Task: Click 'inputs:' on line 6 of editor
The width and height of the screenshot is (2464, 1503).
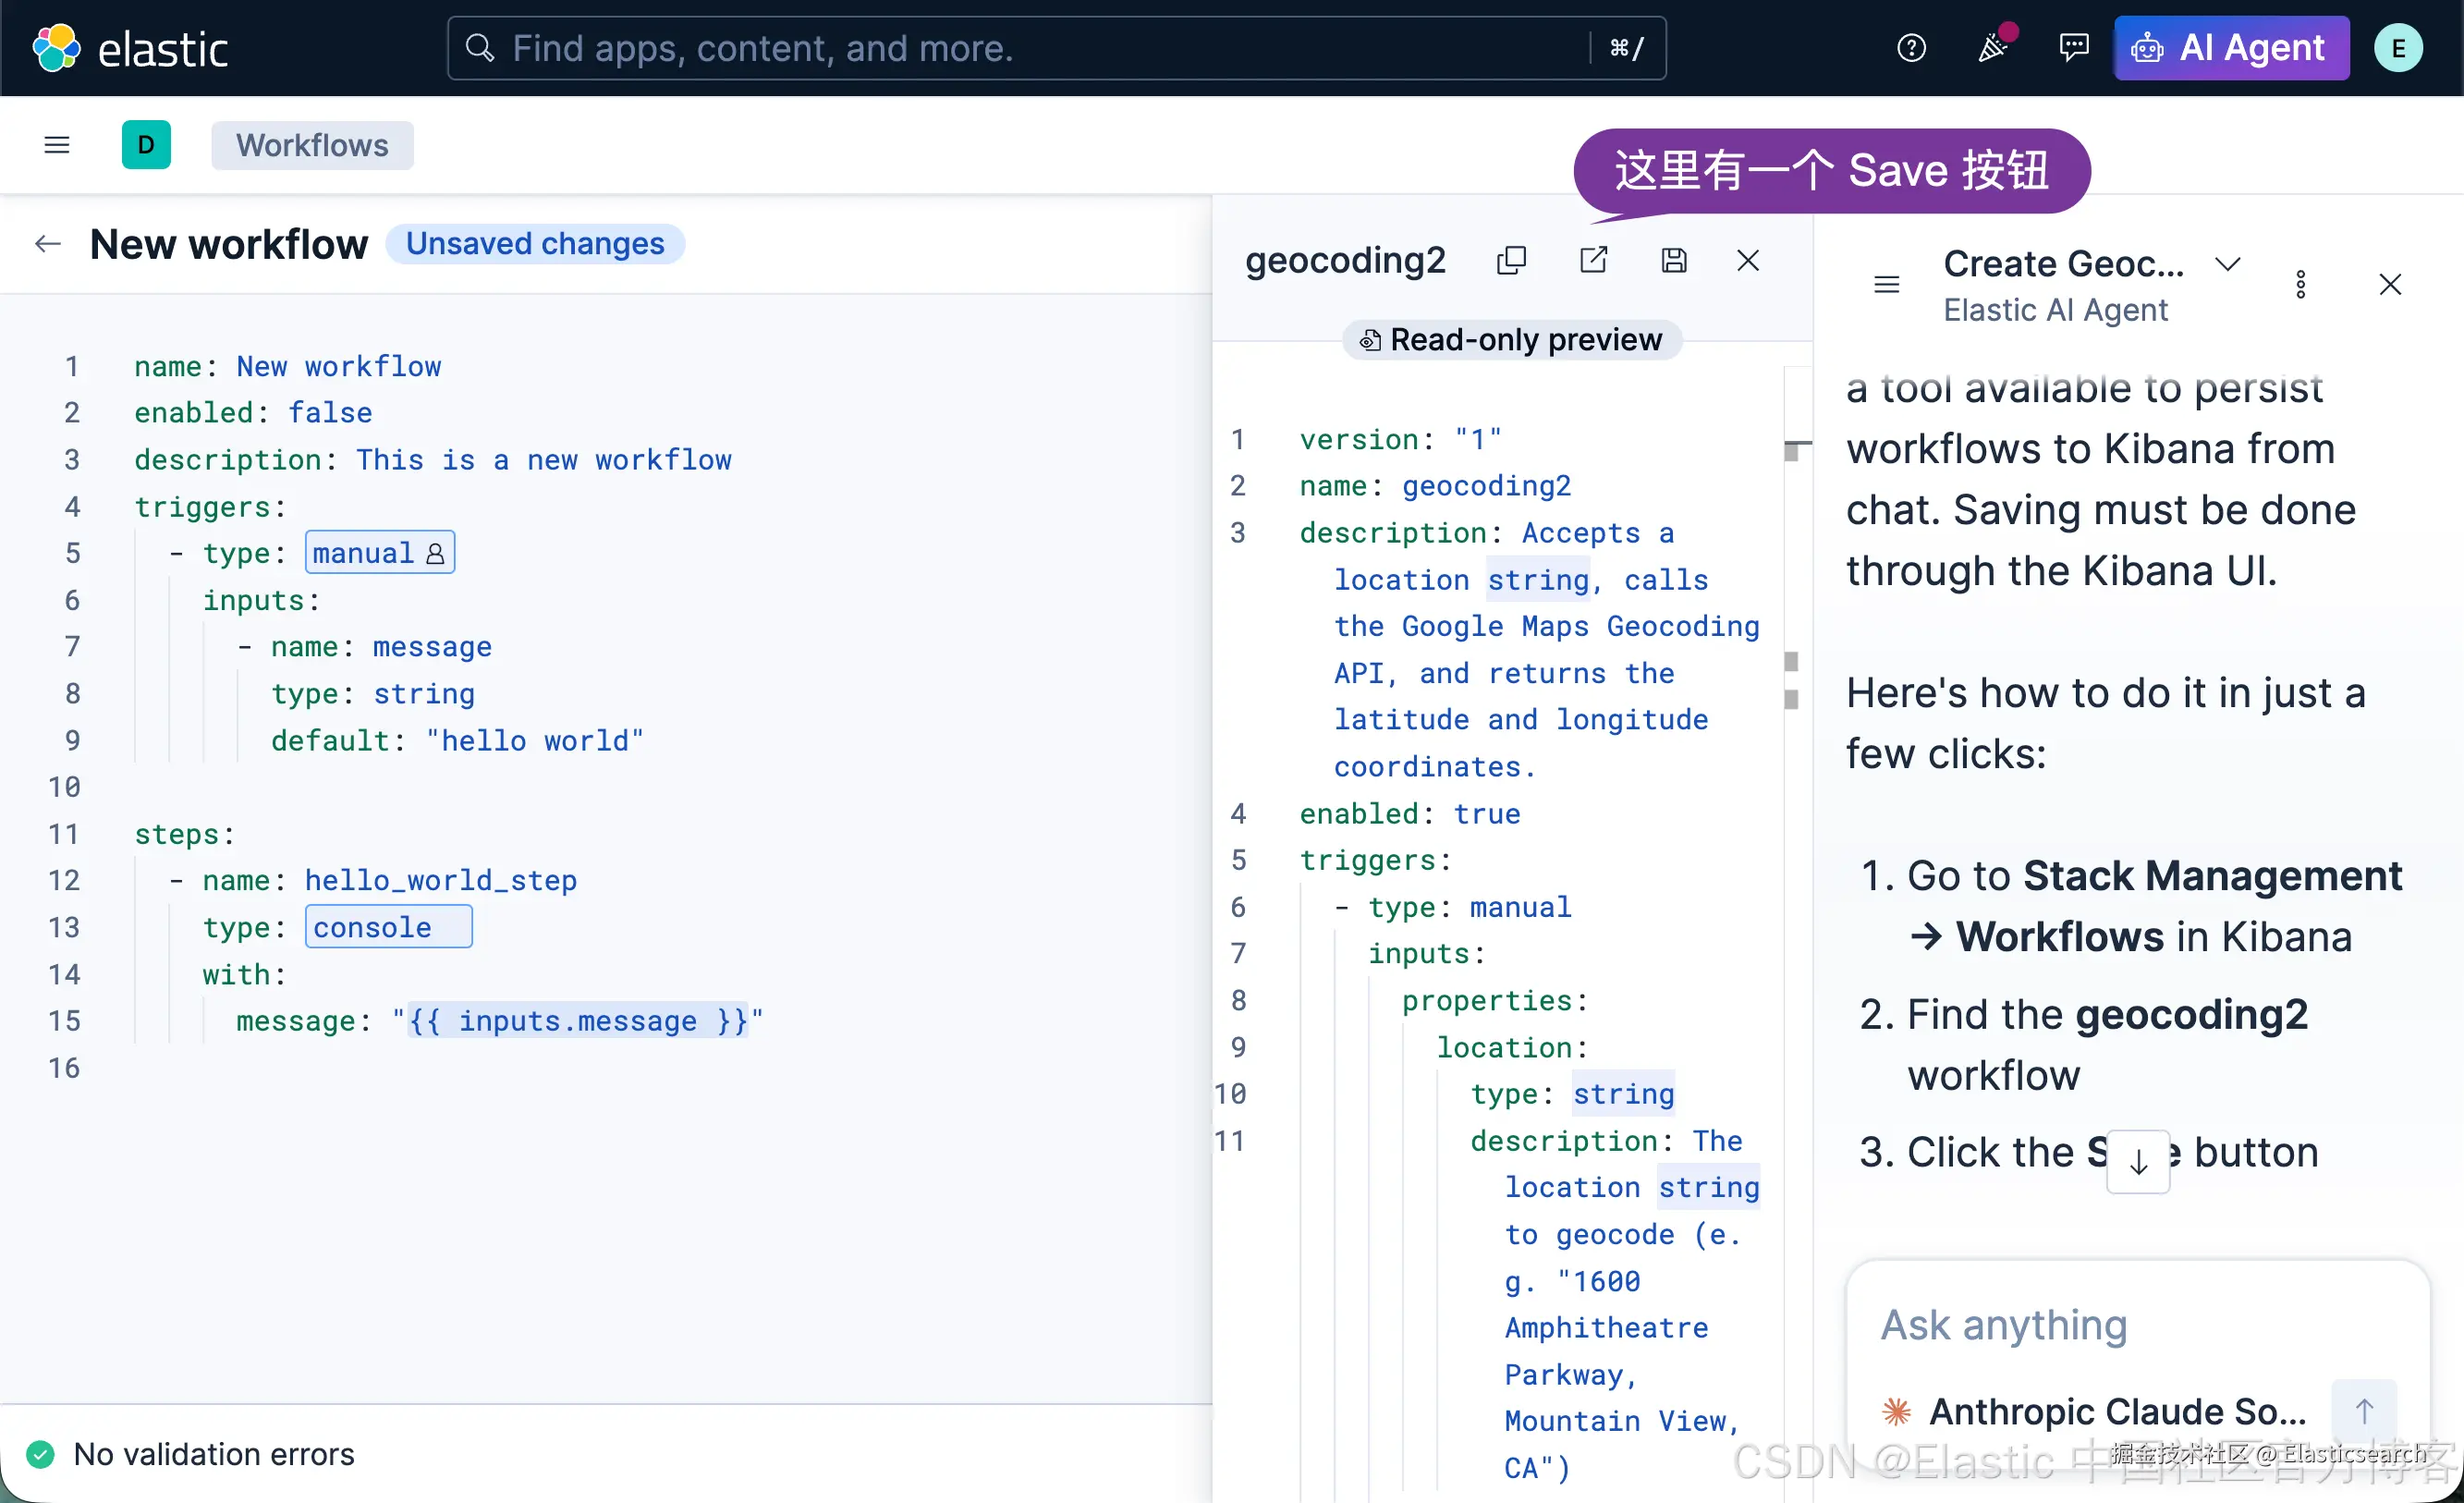Action: [x=261, y=600]
